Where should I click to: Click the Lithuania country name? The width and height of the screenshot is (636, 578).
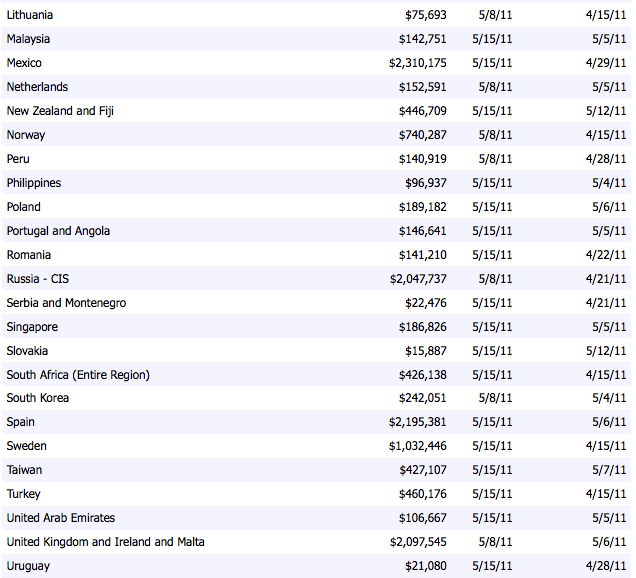[x=30, y=15]
